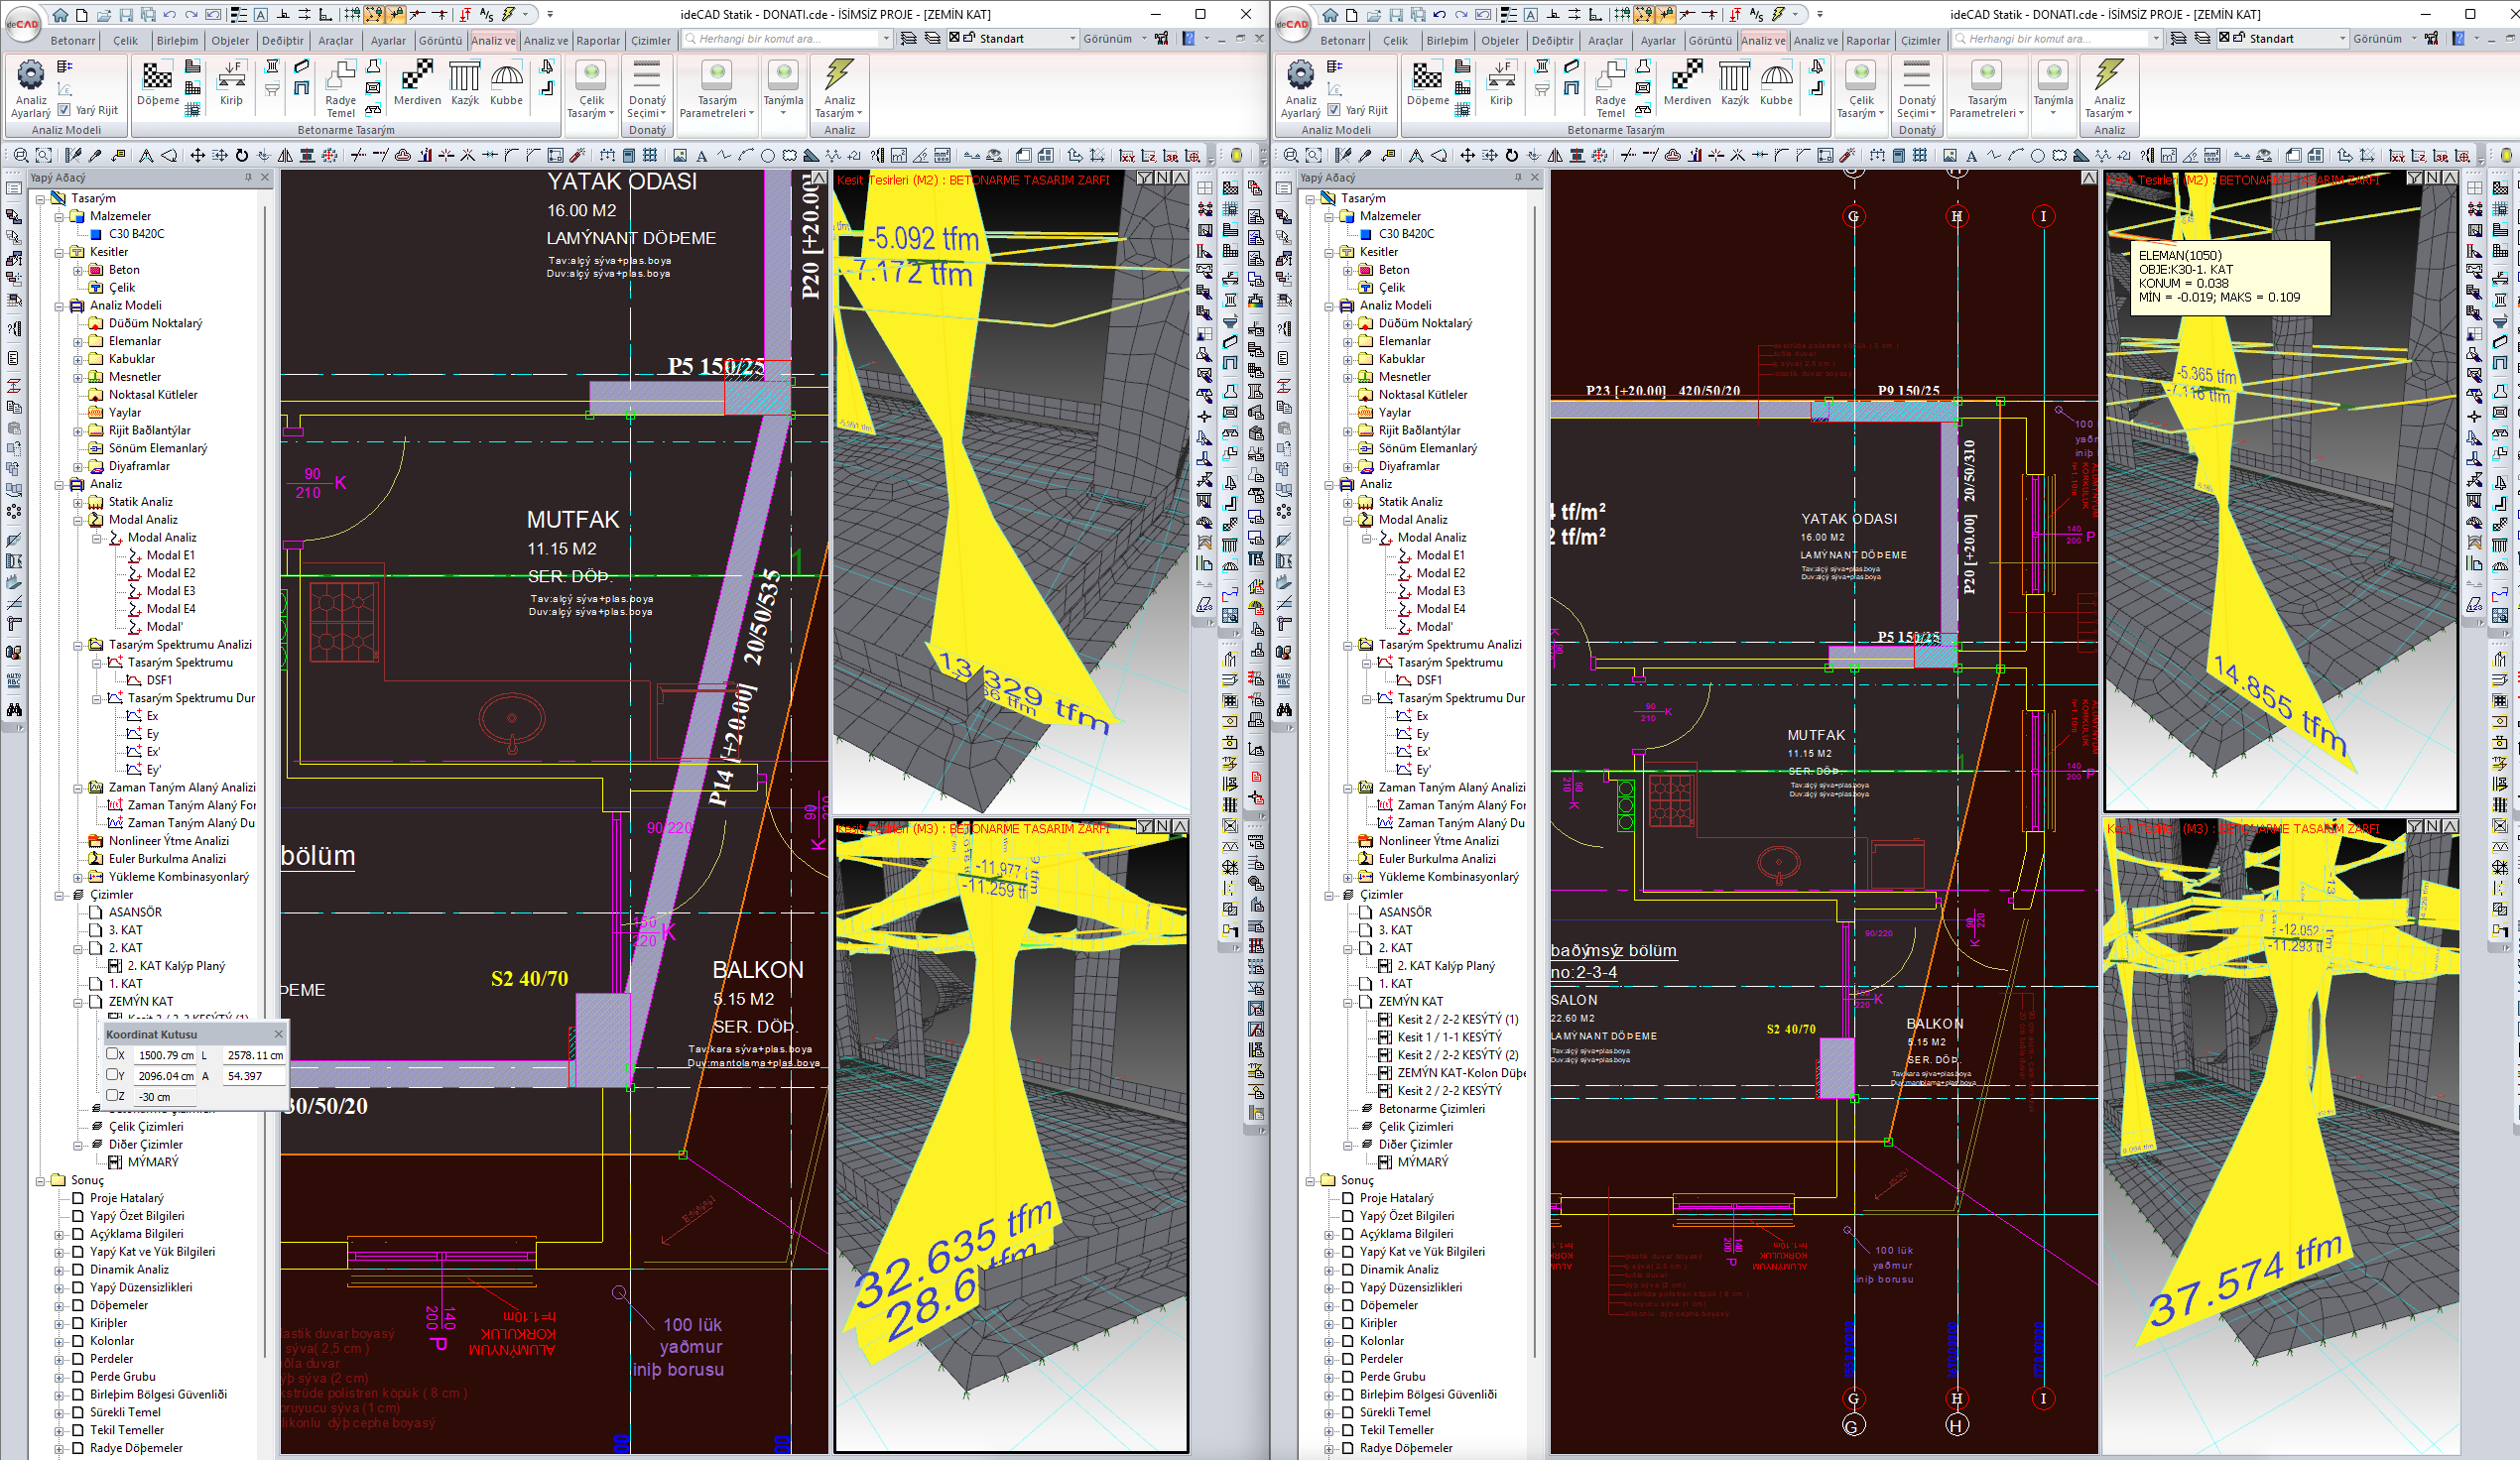2520x1460 pixels.
Task: Select the Circle draw tool in left window toolbar
Action: coord(767,155)
